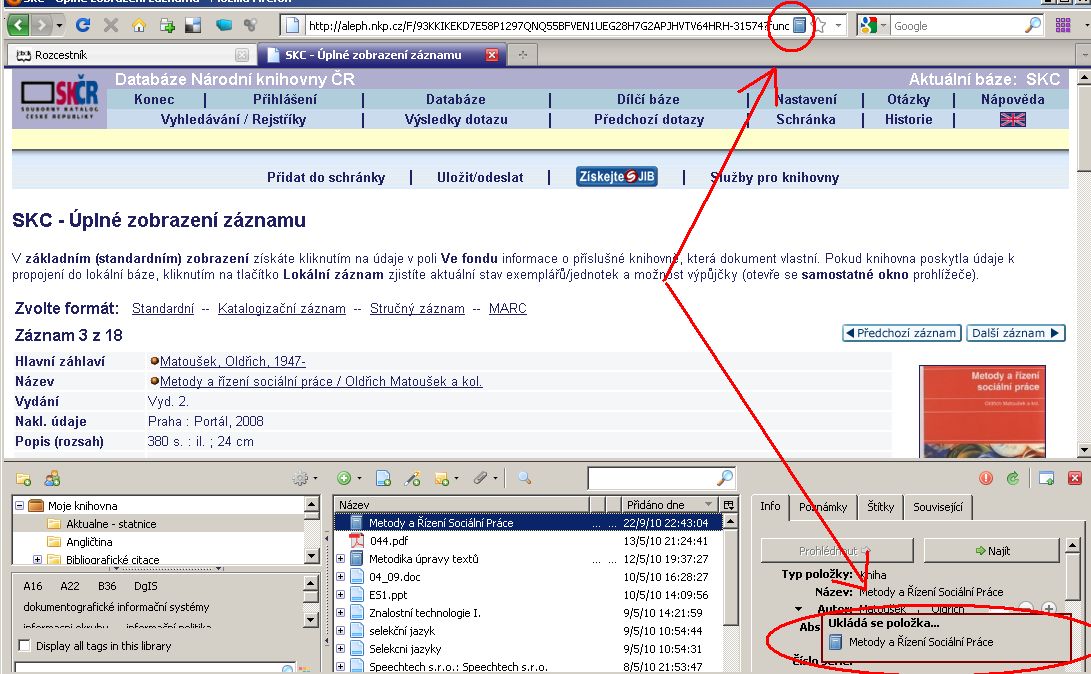This screenshot has width=1091, height=674.
Task: Click the book cover thumbnail image
Action: [x=982, y=410]
